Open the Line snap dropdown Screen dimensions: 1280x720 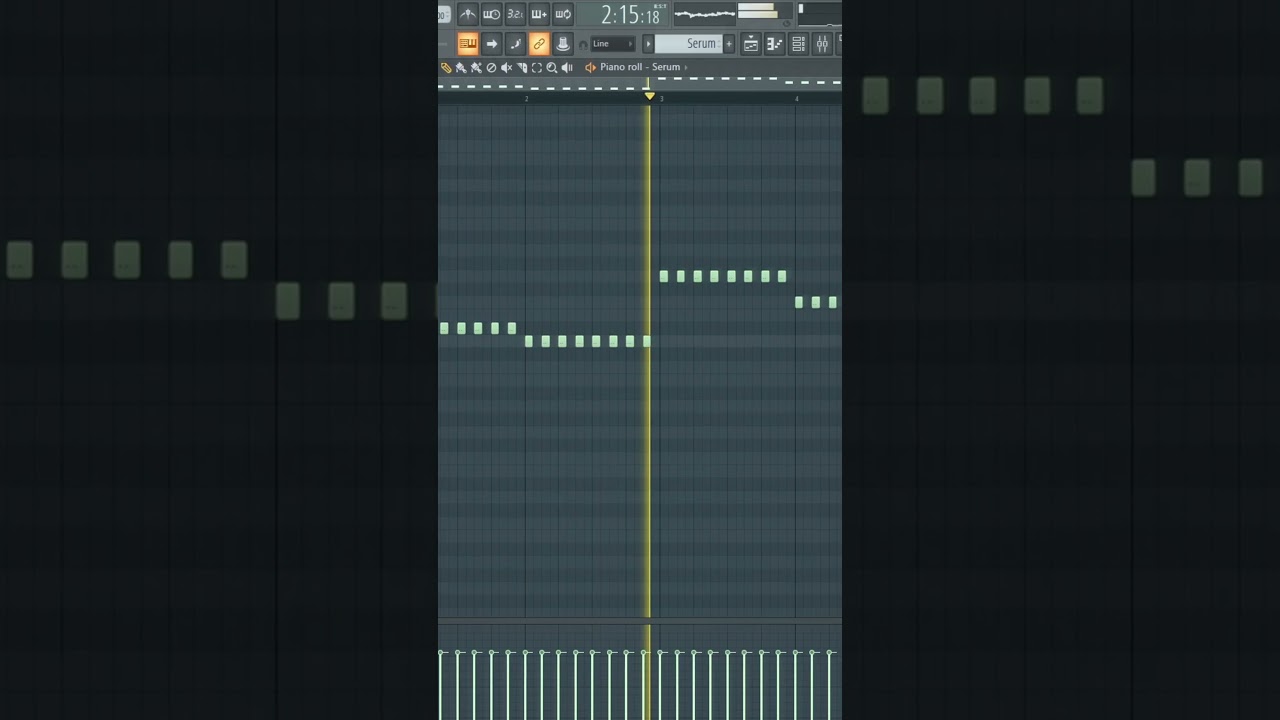click(x=613, y=44)
